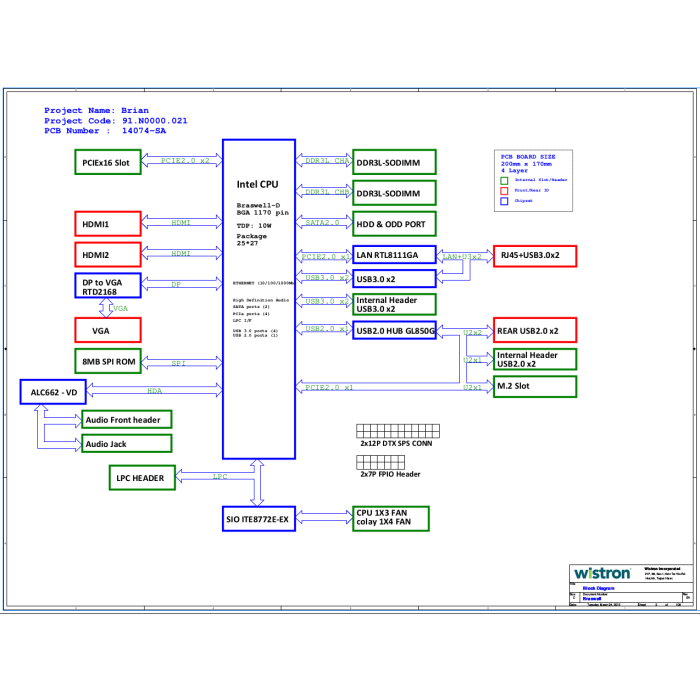This screenshot has height=700, width=700.
Task: Click the PCIEx16 Slot block
Action: click(x=108, y=162)
